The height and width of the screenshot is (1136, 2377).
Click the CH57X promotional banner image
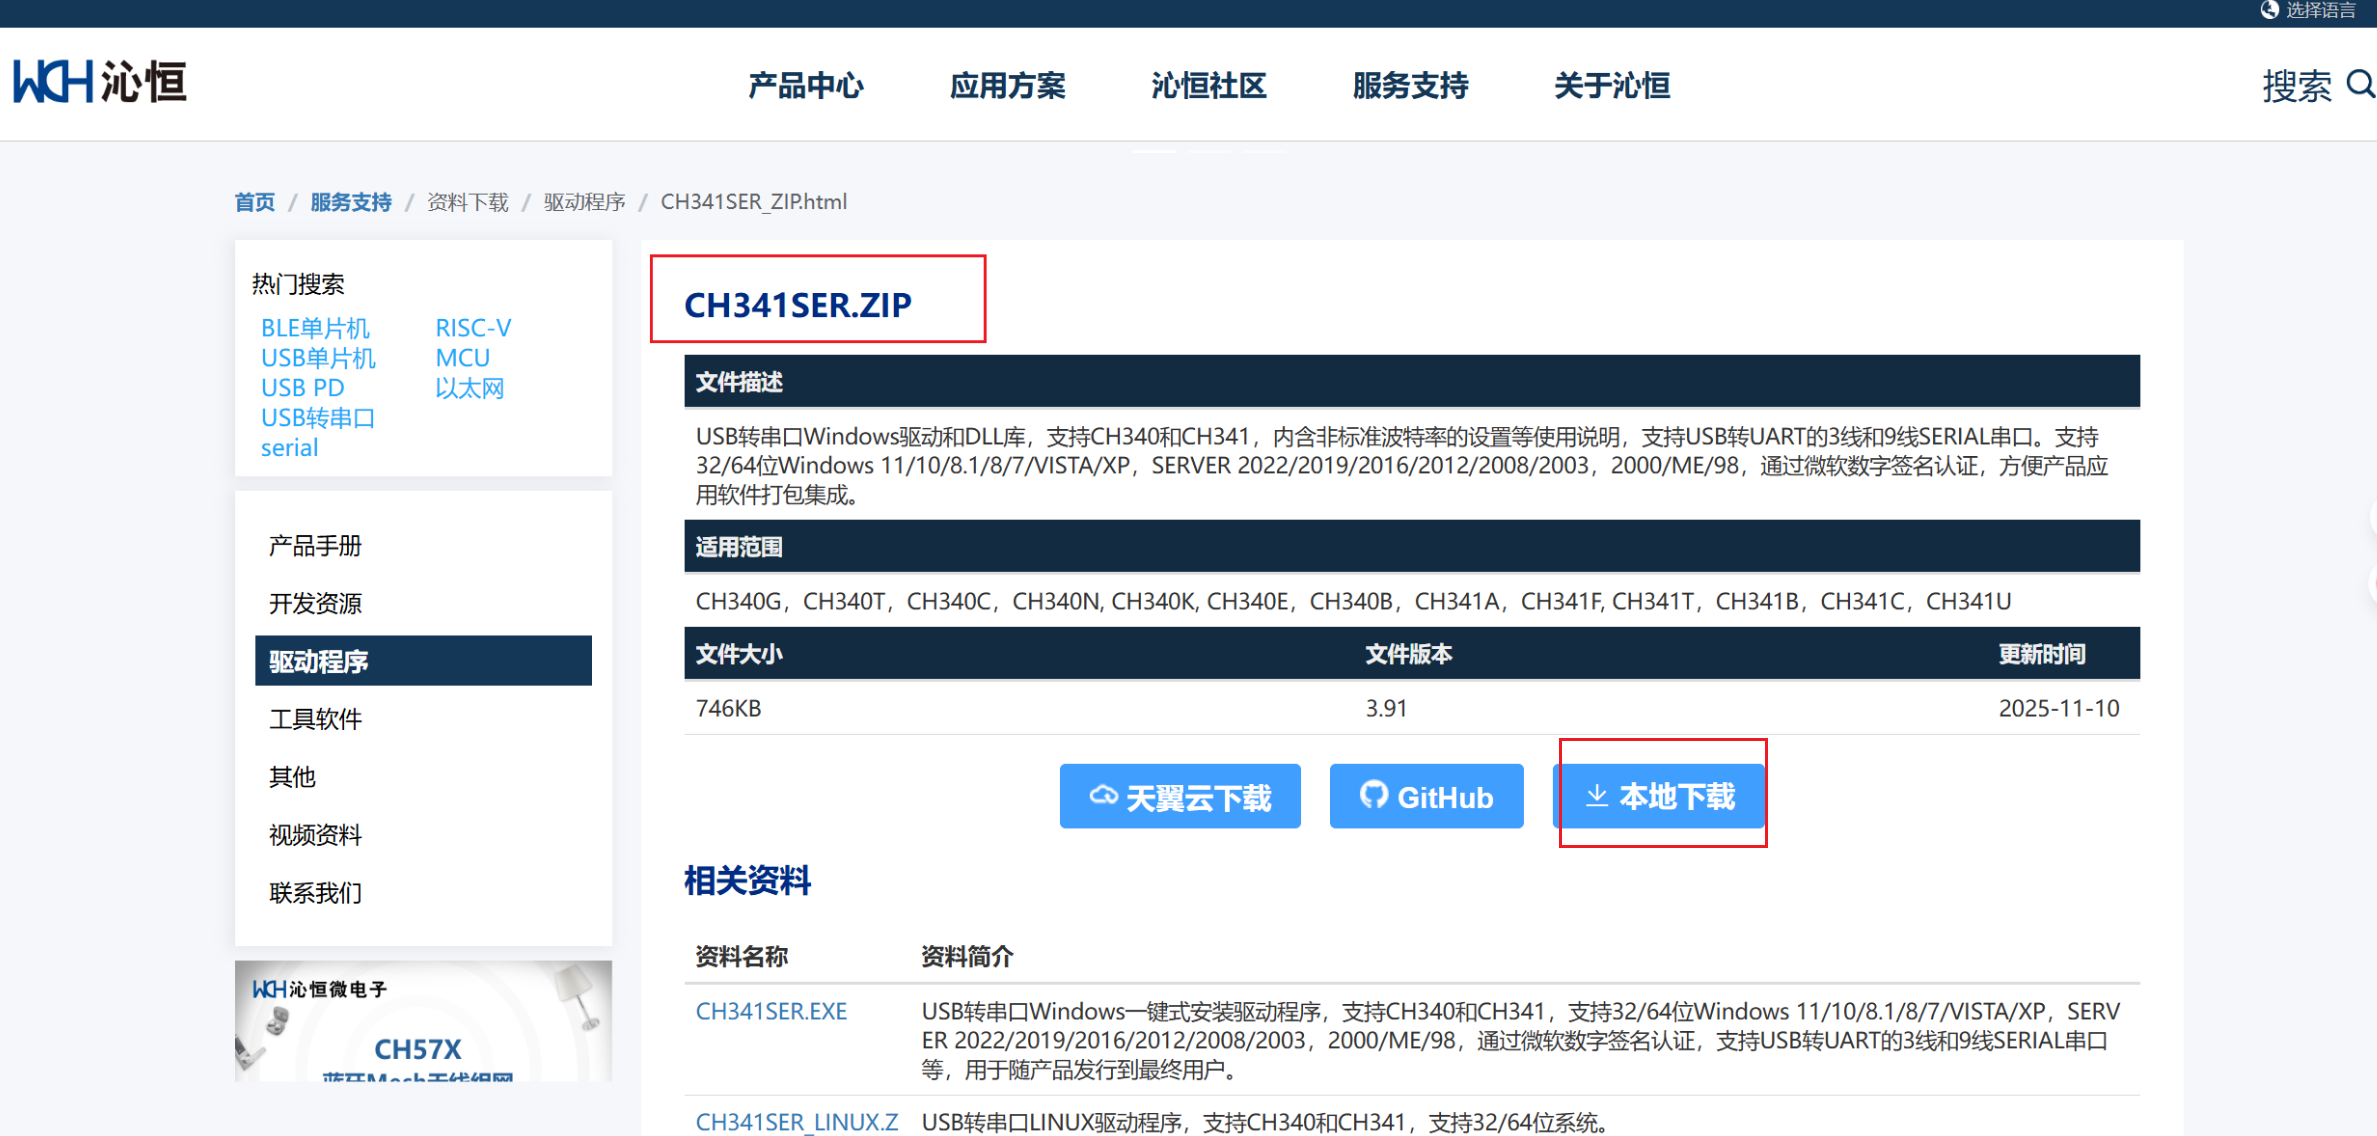[423, 1021]
